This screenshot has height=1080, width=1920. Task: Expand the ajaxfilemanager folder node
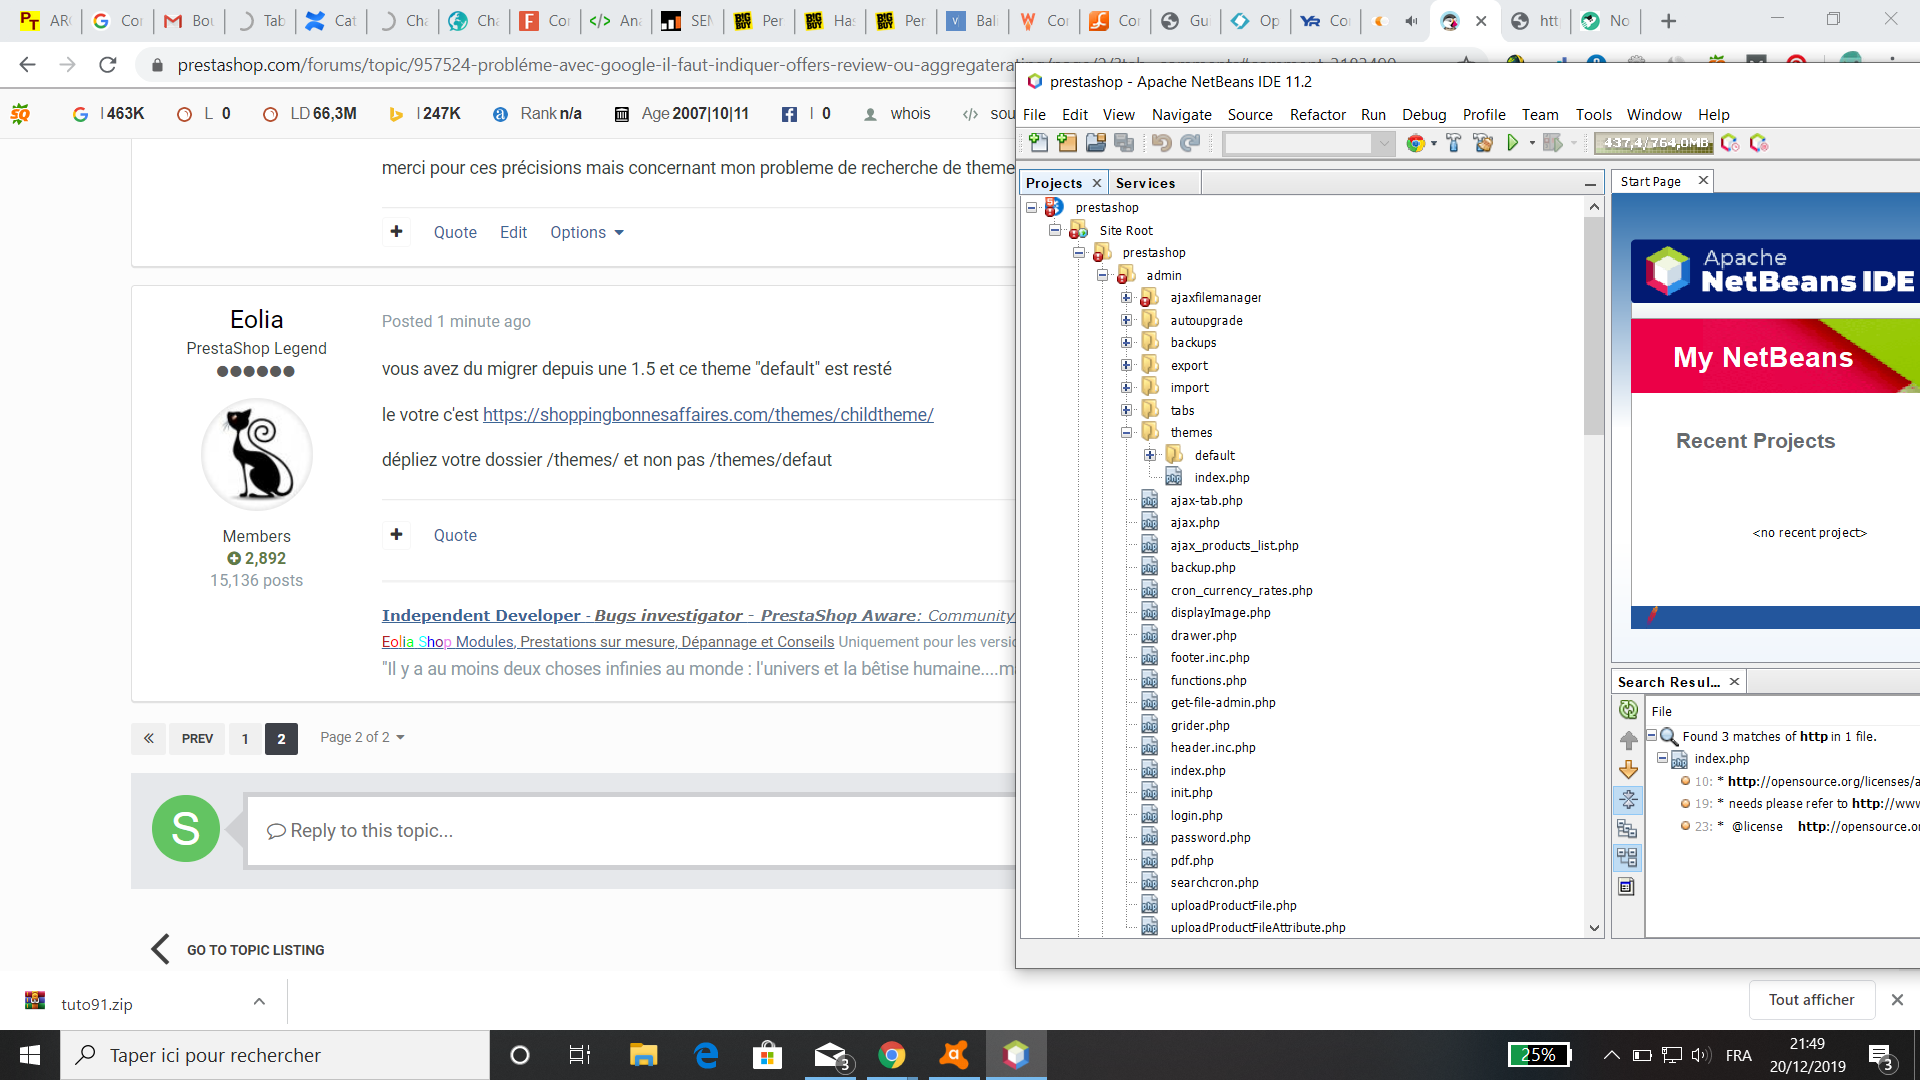[1127, 298]
